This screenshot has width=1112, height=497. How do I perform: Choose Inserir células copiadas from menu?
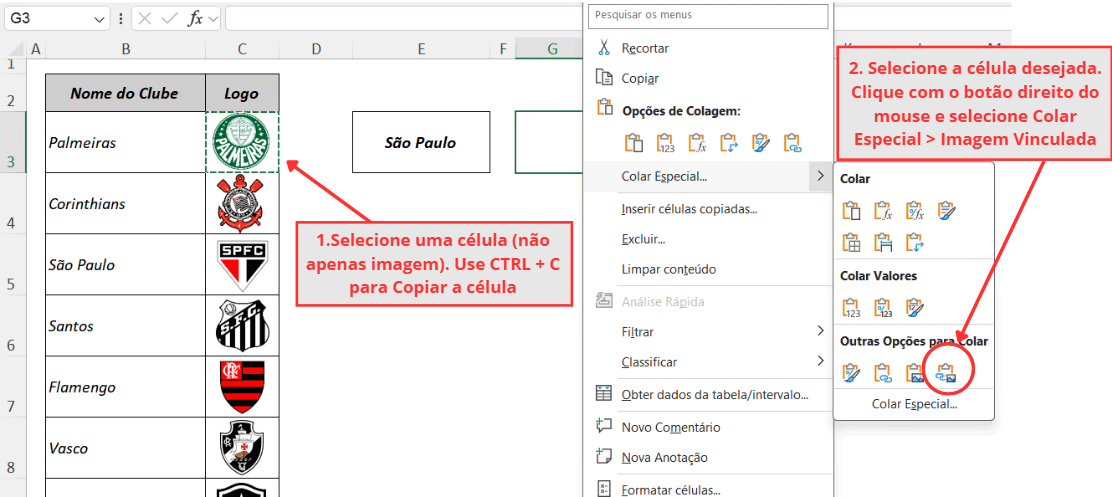click(x=689, y=208)
